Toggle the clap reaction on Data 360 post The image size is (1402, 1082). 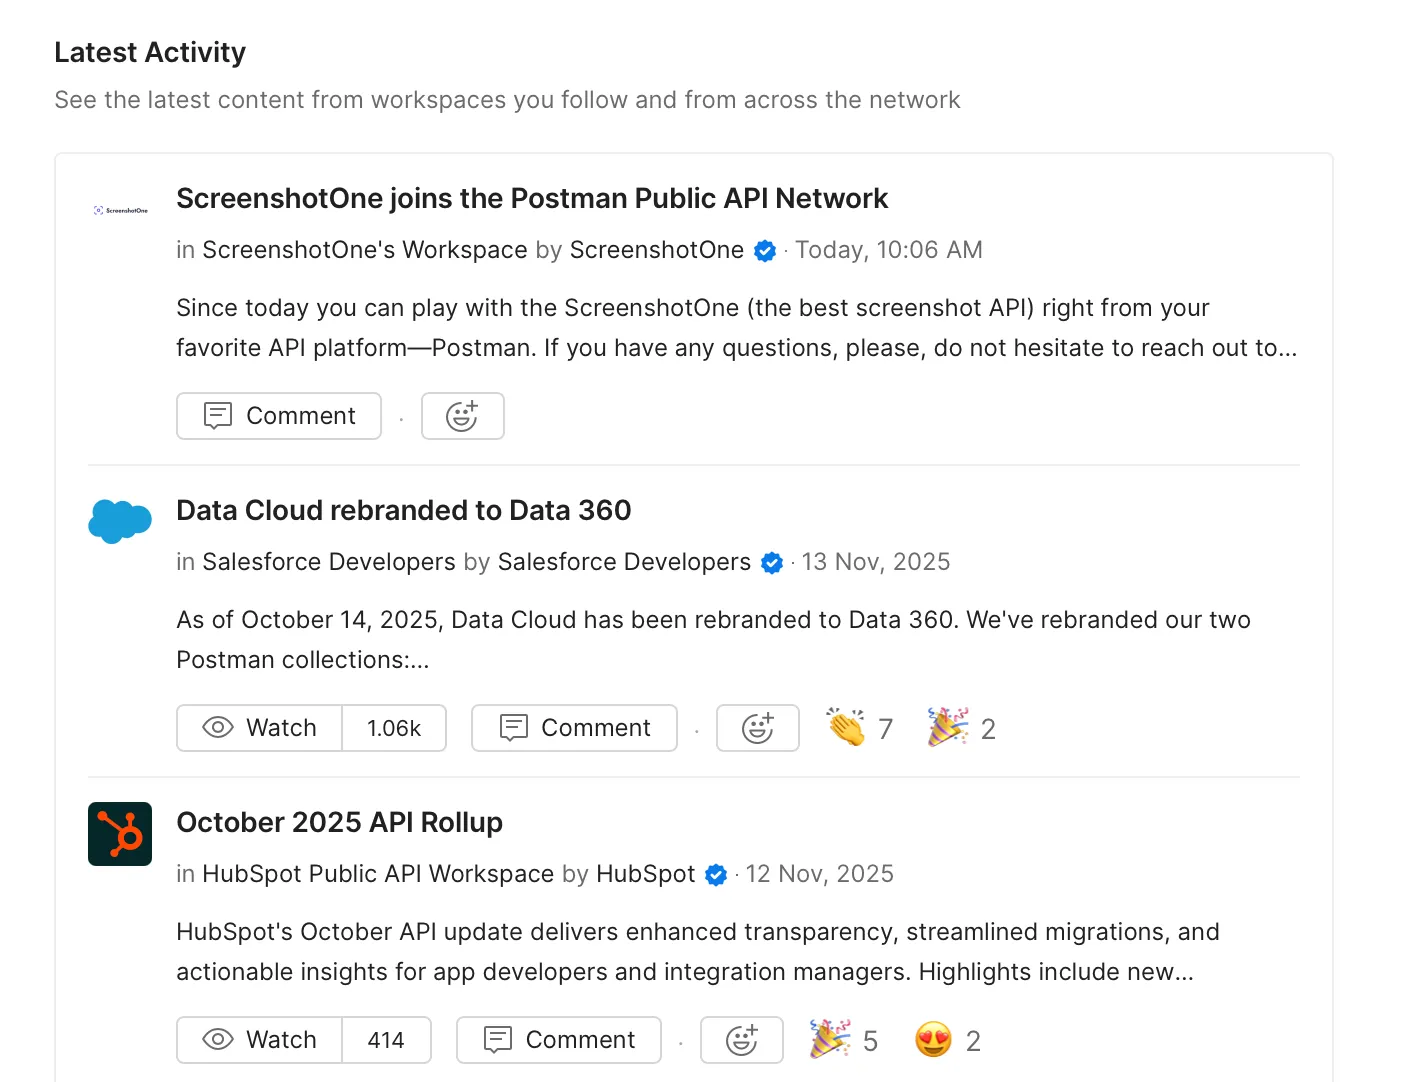coord(858,728)
